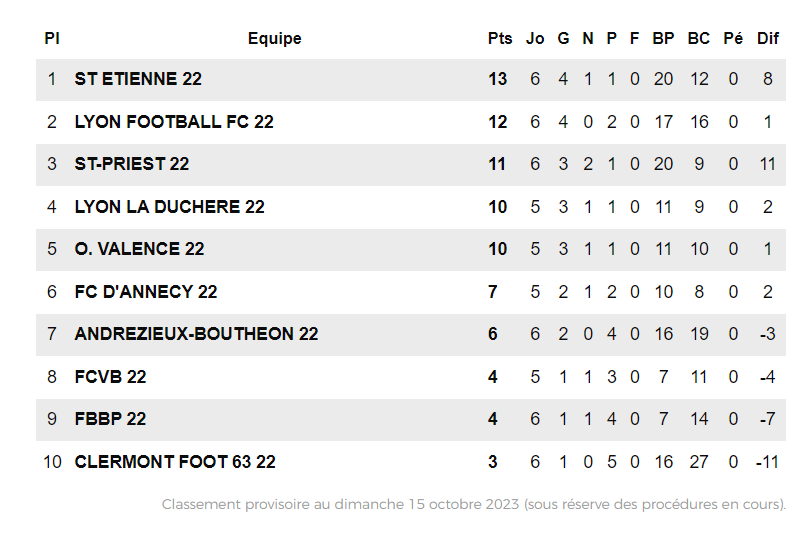Open ANDREZIEUX-BOUTHEON 22 team entry

(196, 334)
